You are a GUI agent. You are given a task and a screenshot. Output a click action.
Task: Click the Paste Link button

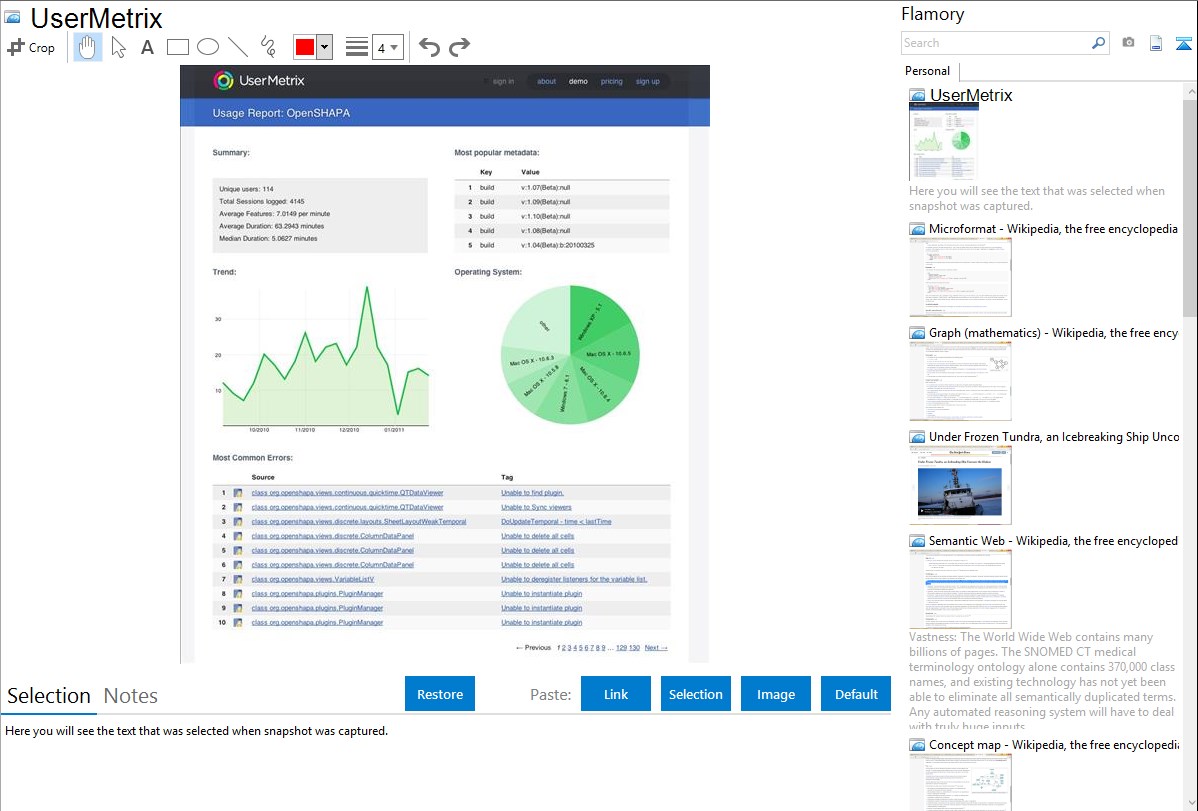616,694
